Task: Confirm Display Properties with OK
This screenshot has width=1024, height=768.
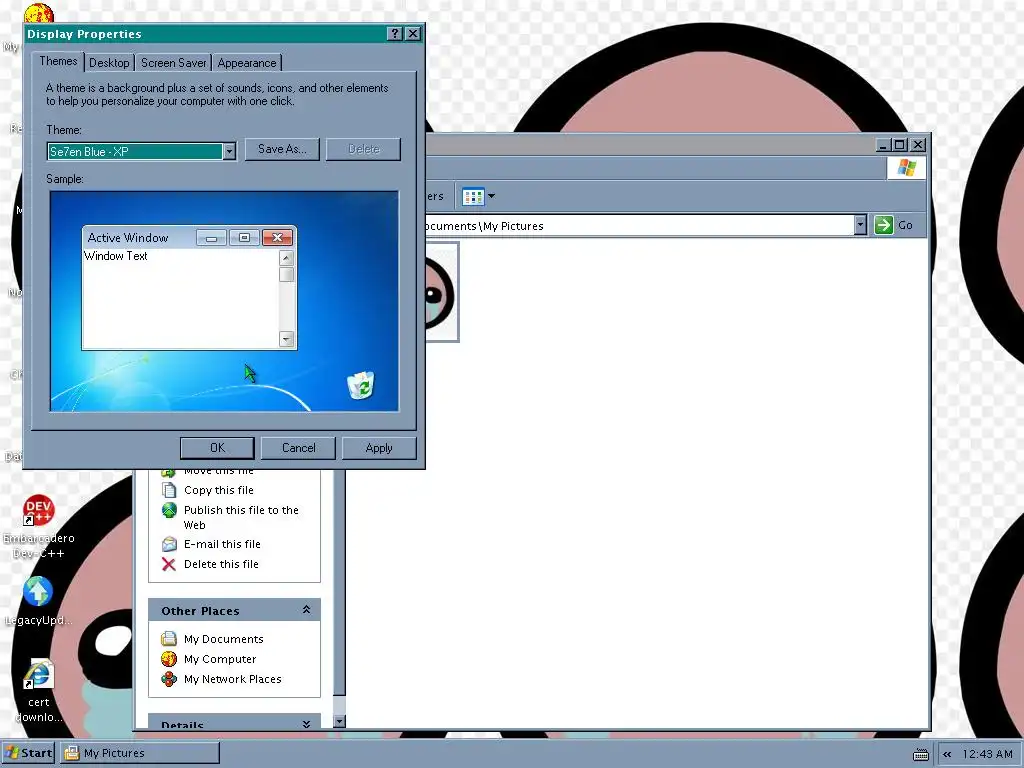Action: click(x=217, y=448)
